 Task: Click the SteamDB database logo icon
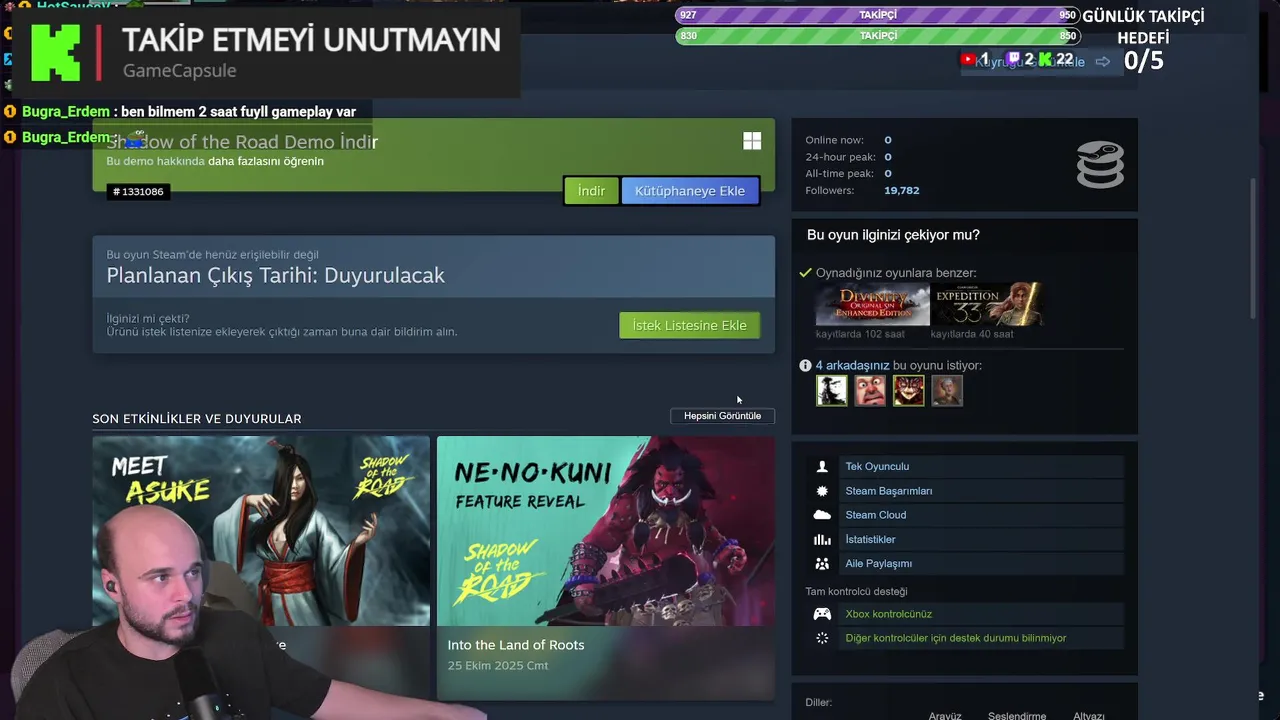tap(1100, 164)
